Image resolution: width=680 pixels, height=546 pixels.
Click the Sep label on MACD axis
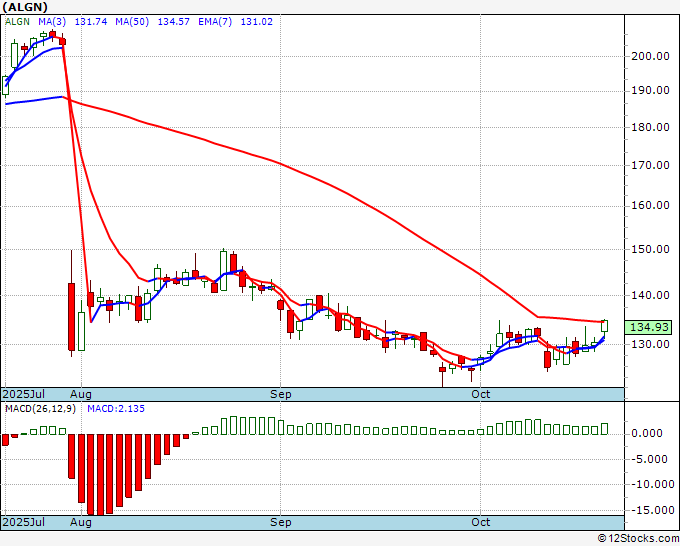281,522
